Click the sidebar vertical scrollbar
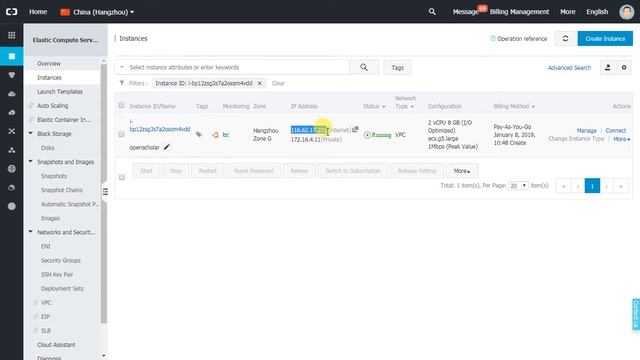 pos(103,192)
